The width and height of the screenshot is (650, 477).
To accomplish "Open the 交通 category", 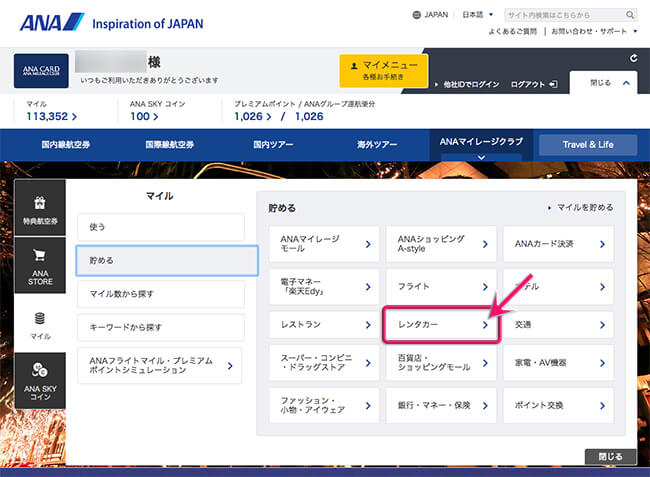I will [558, 324].
